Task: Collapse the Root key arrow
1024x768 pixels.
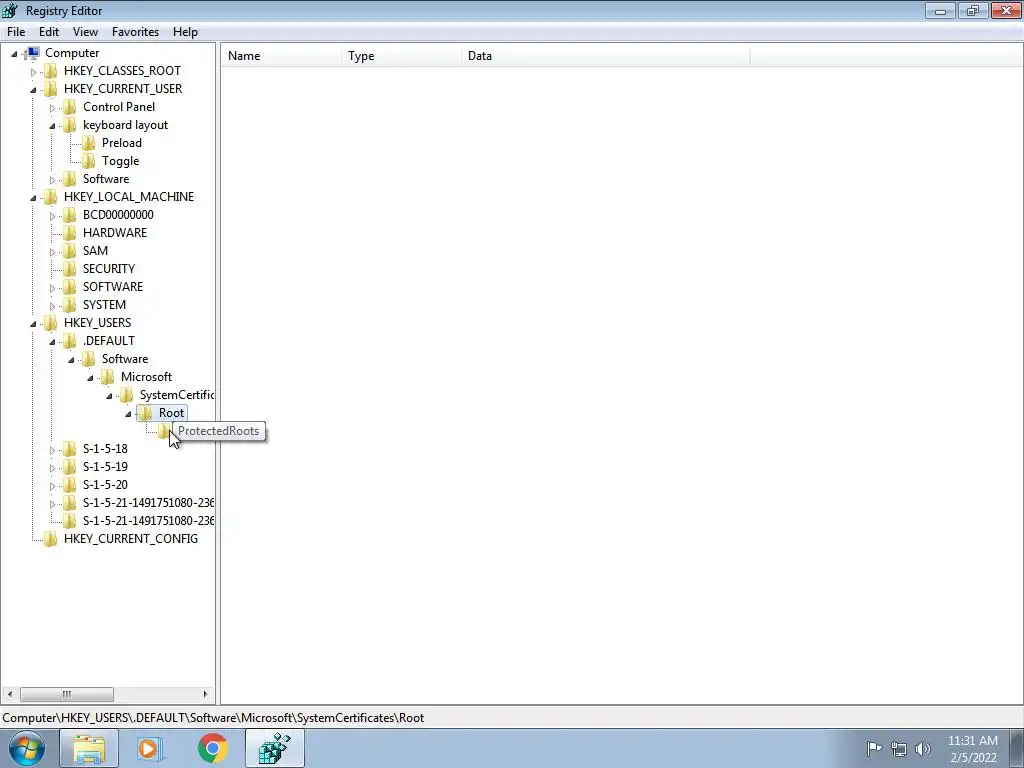Action: (128, 413)
